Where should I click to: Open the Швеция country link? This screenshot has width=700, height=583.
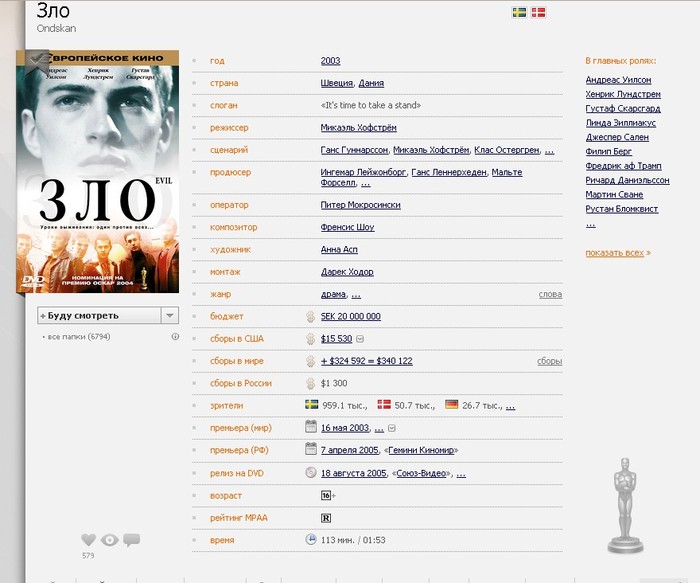click(337, 83)
